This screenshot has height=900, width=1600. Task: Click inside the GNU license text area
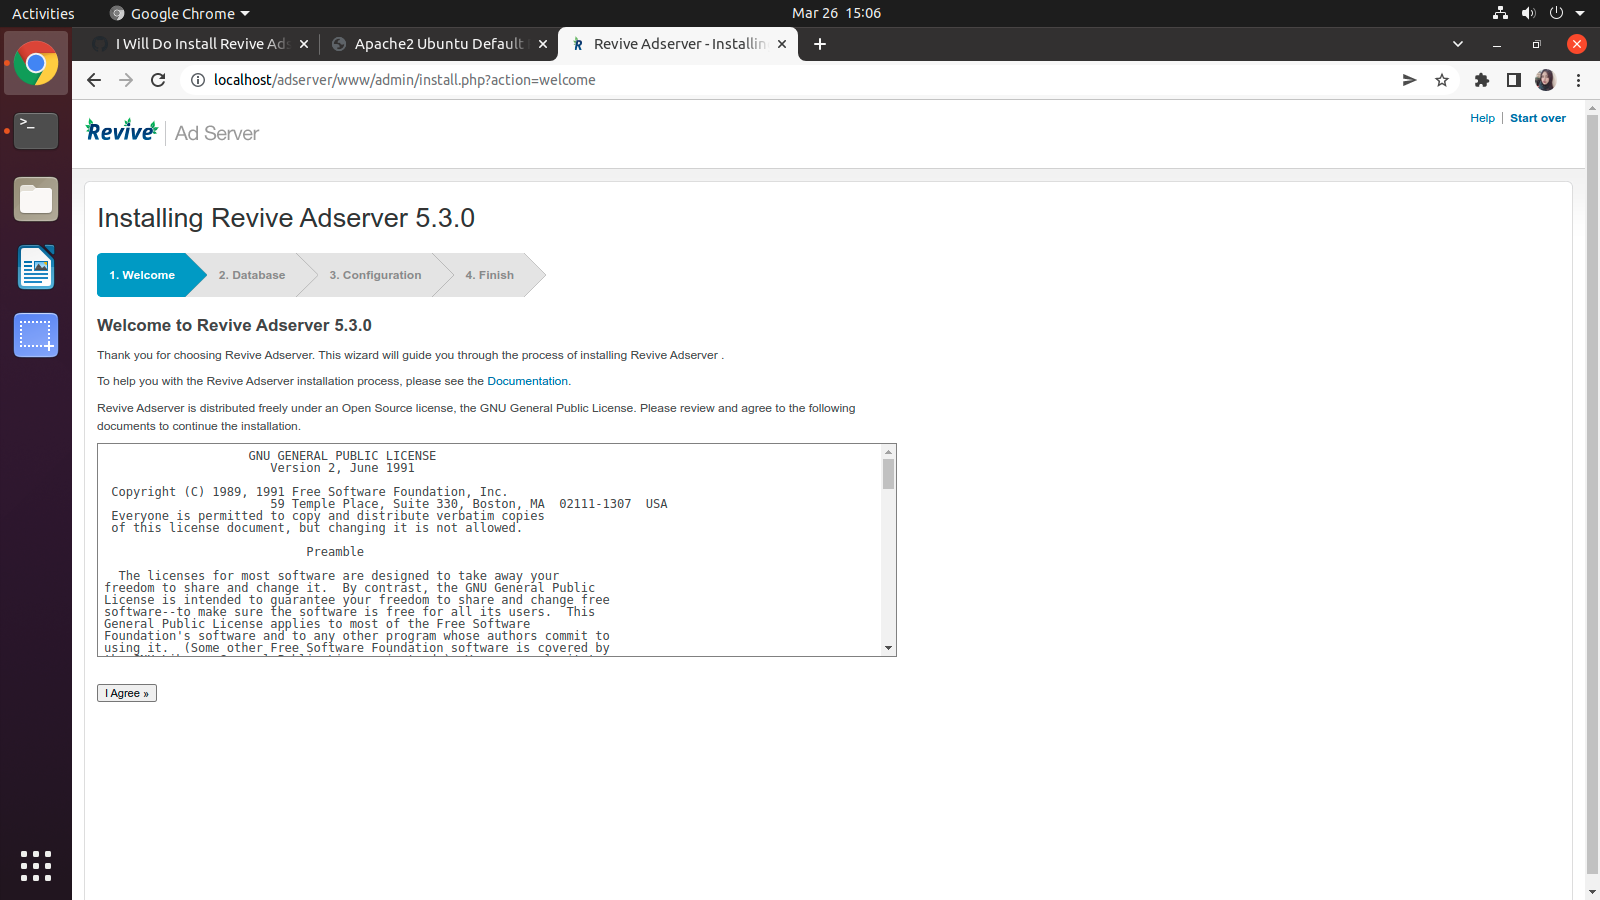pyautogui.click(x=490, y=550)
